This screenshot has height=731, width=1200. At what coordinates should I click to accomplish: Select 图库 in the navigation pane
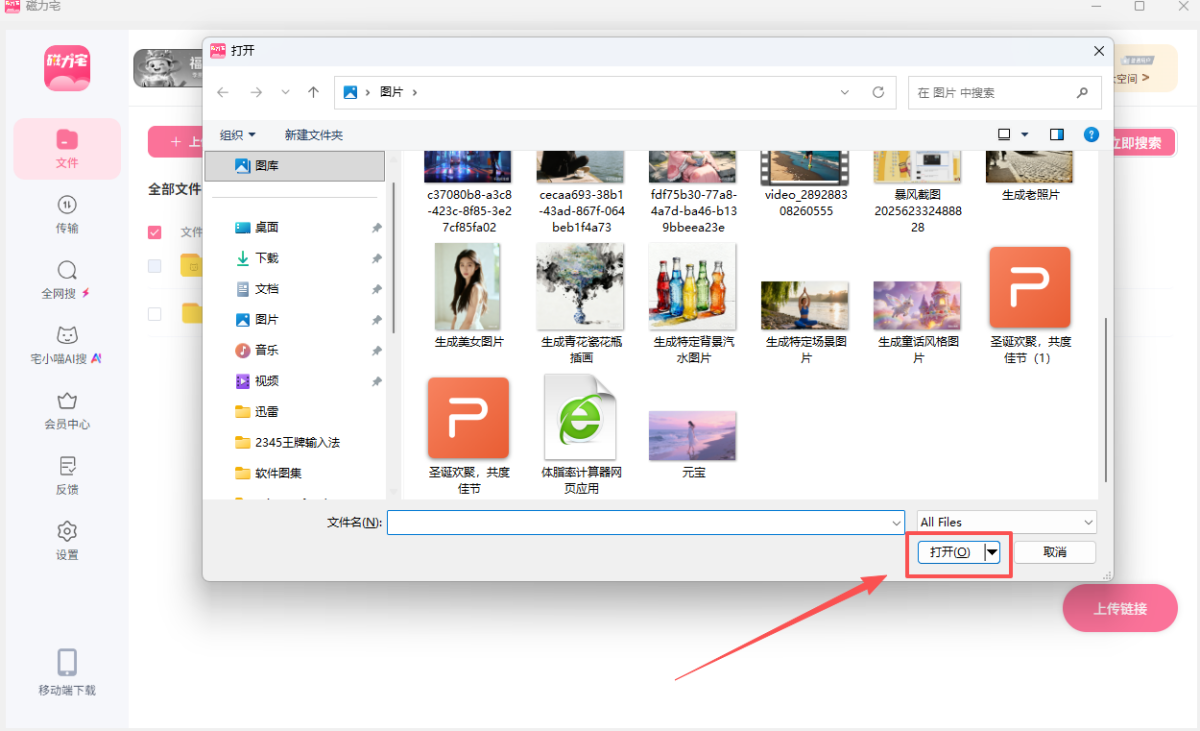[x=294, y=166]
